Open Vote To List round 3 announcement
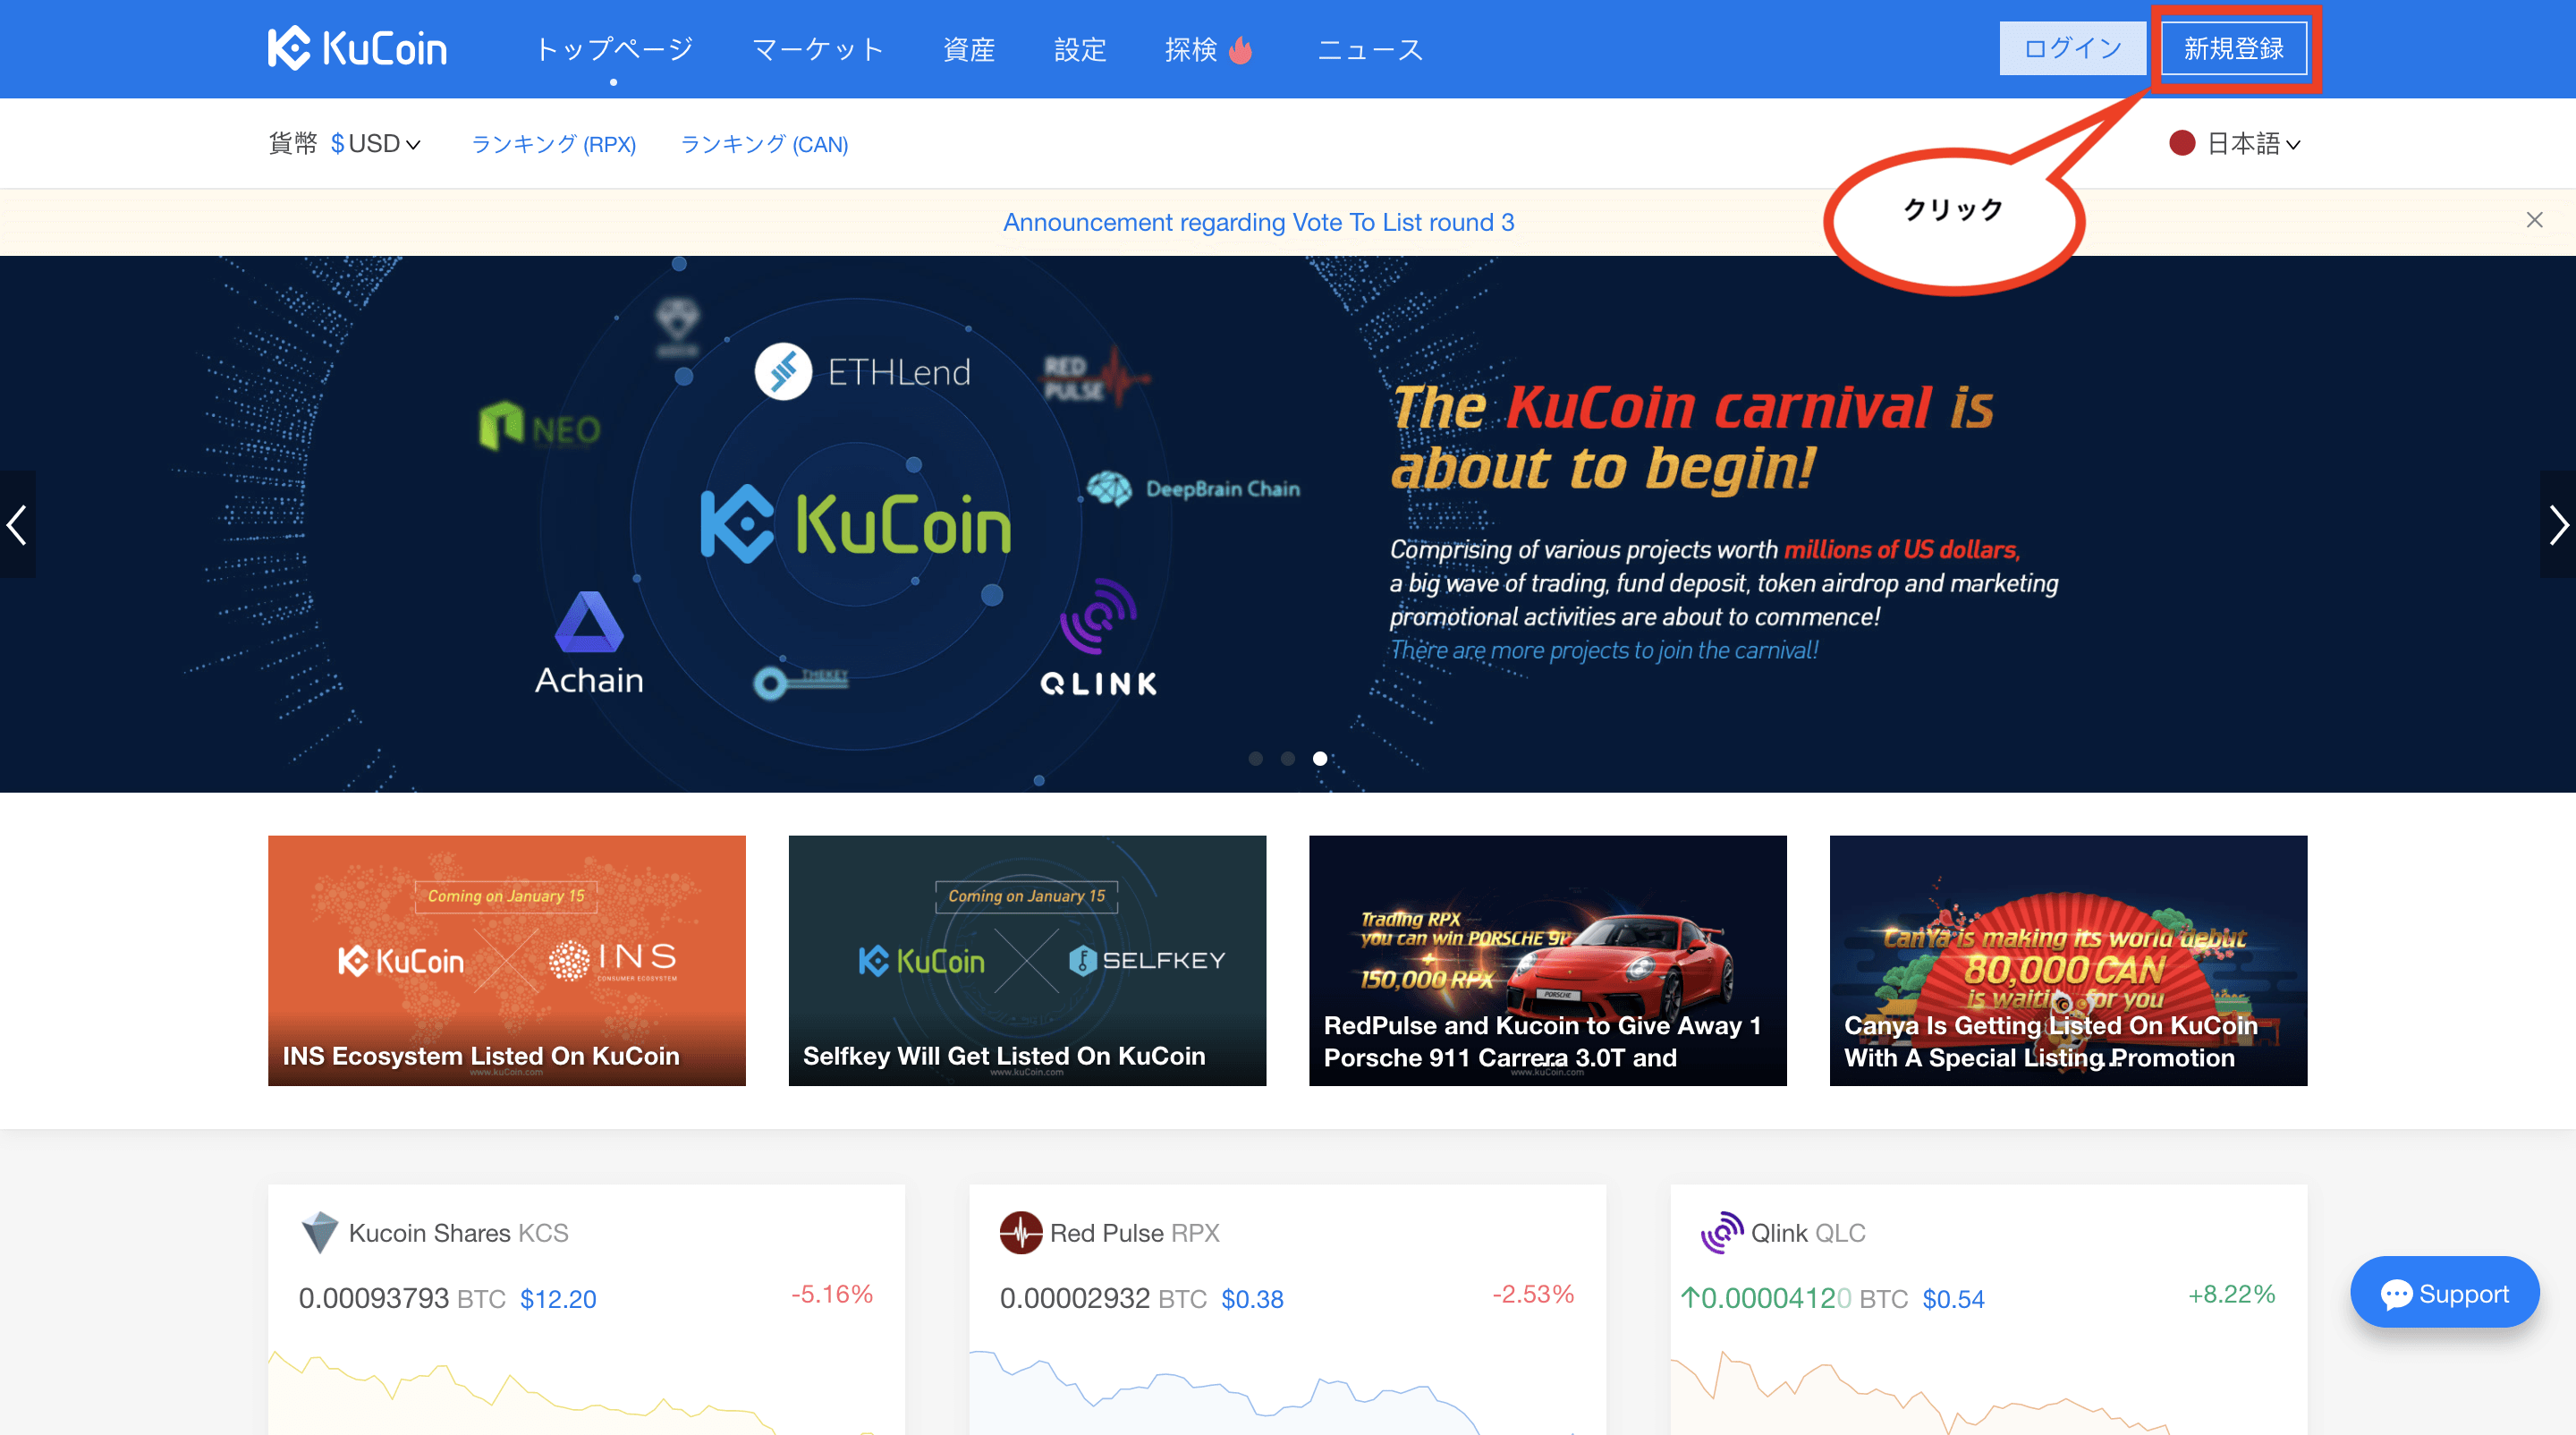The image size is (2576, 1435). [1258, 222]
